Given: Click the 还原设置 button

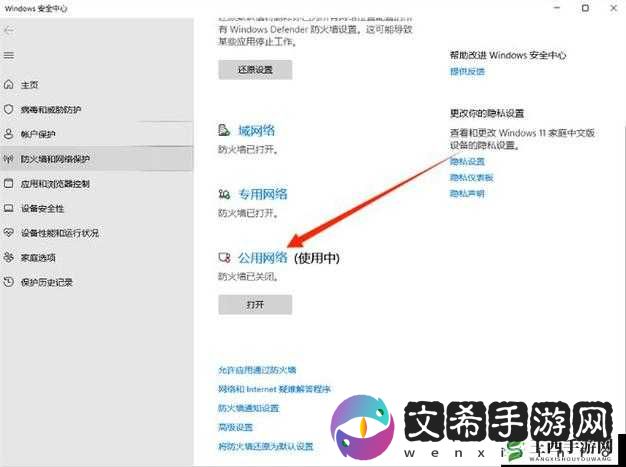Looking at the screenshot, I should [x=255, y=70].
